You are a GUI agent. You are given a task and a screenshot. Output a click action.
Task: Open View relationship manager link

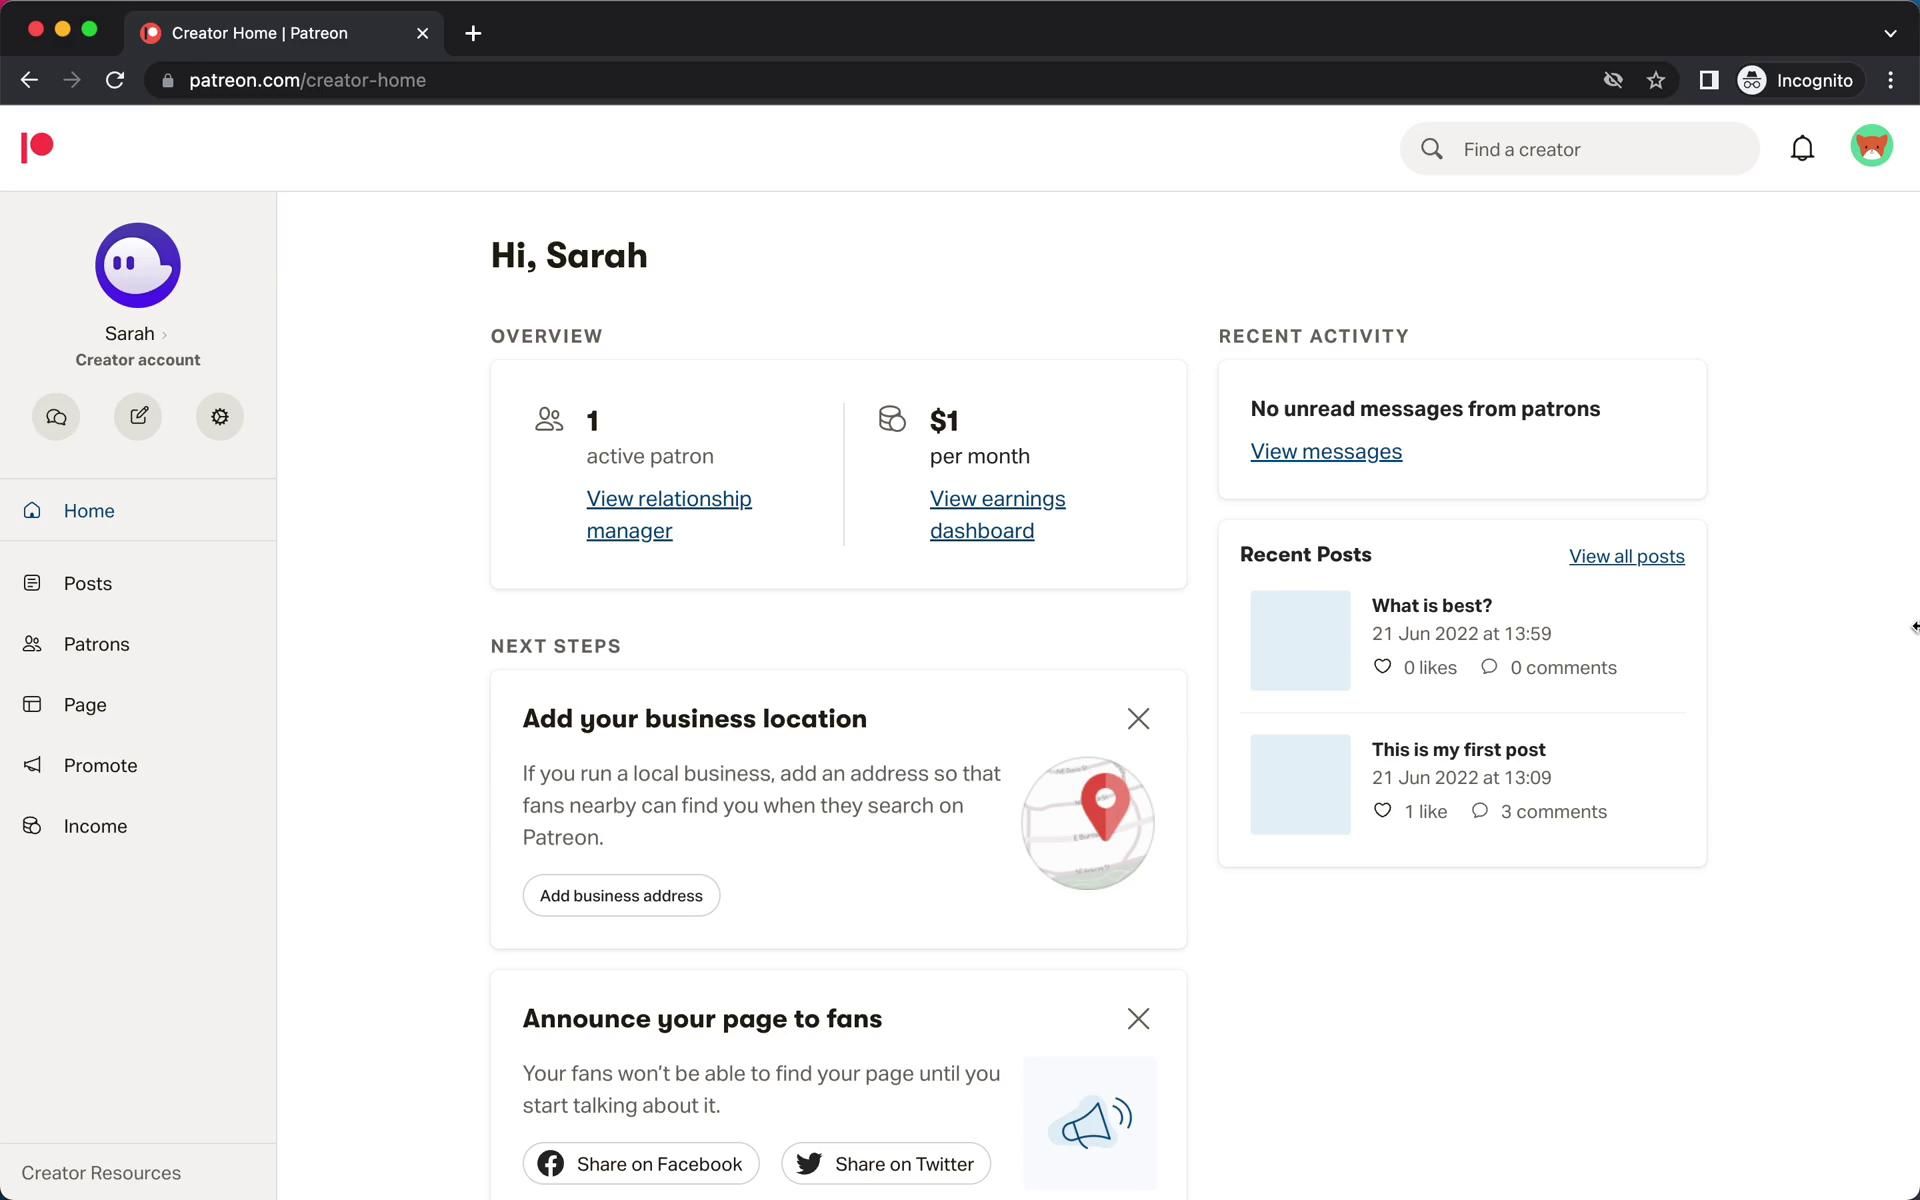point(668,514)
